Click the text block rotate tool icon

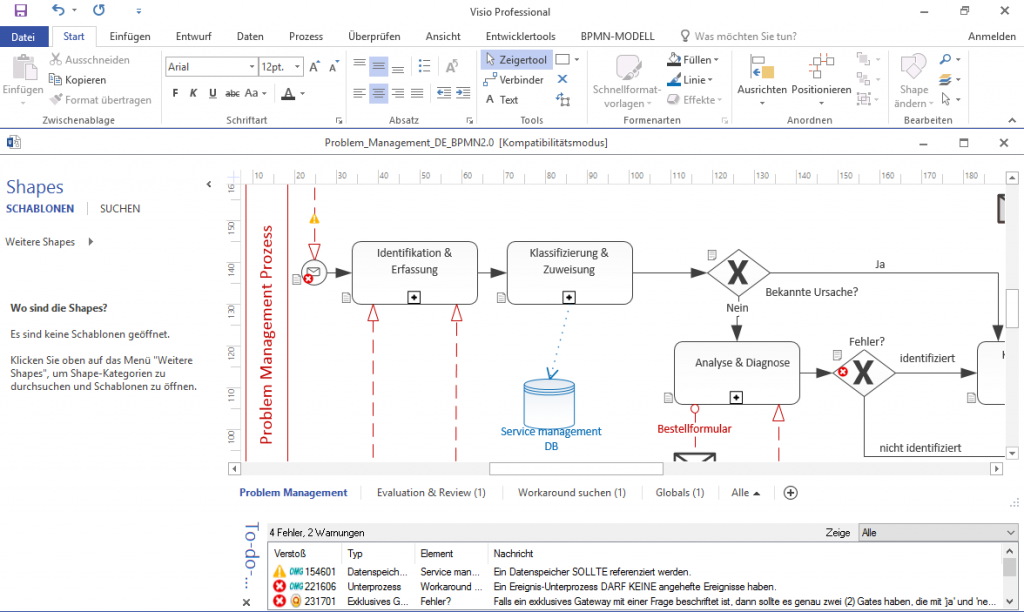coord(563,100)
